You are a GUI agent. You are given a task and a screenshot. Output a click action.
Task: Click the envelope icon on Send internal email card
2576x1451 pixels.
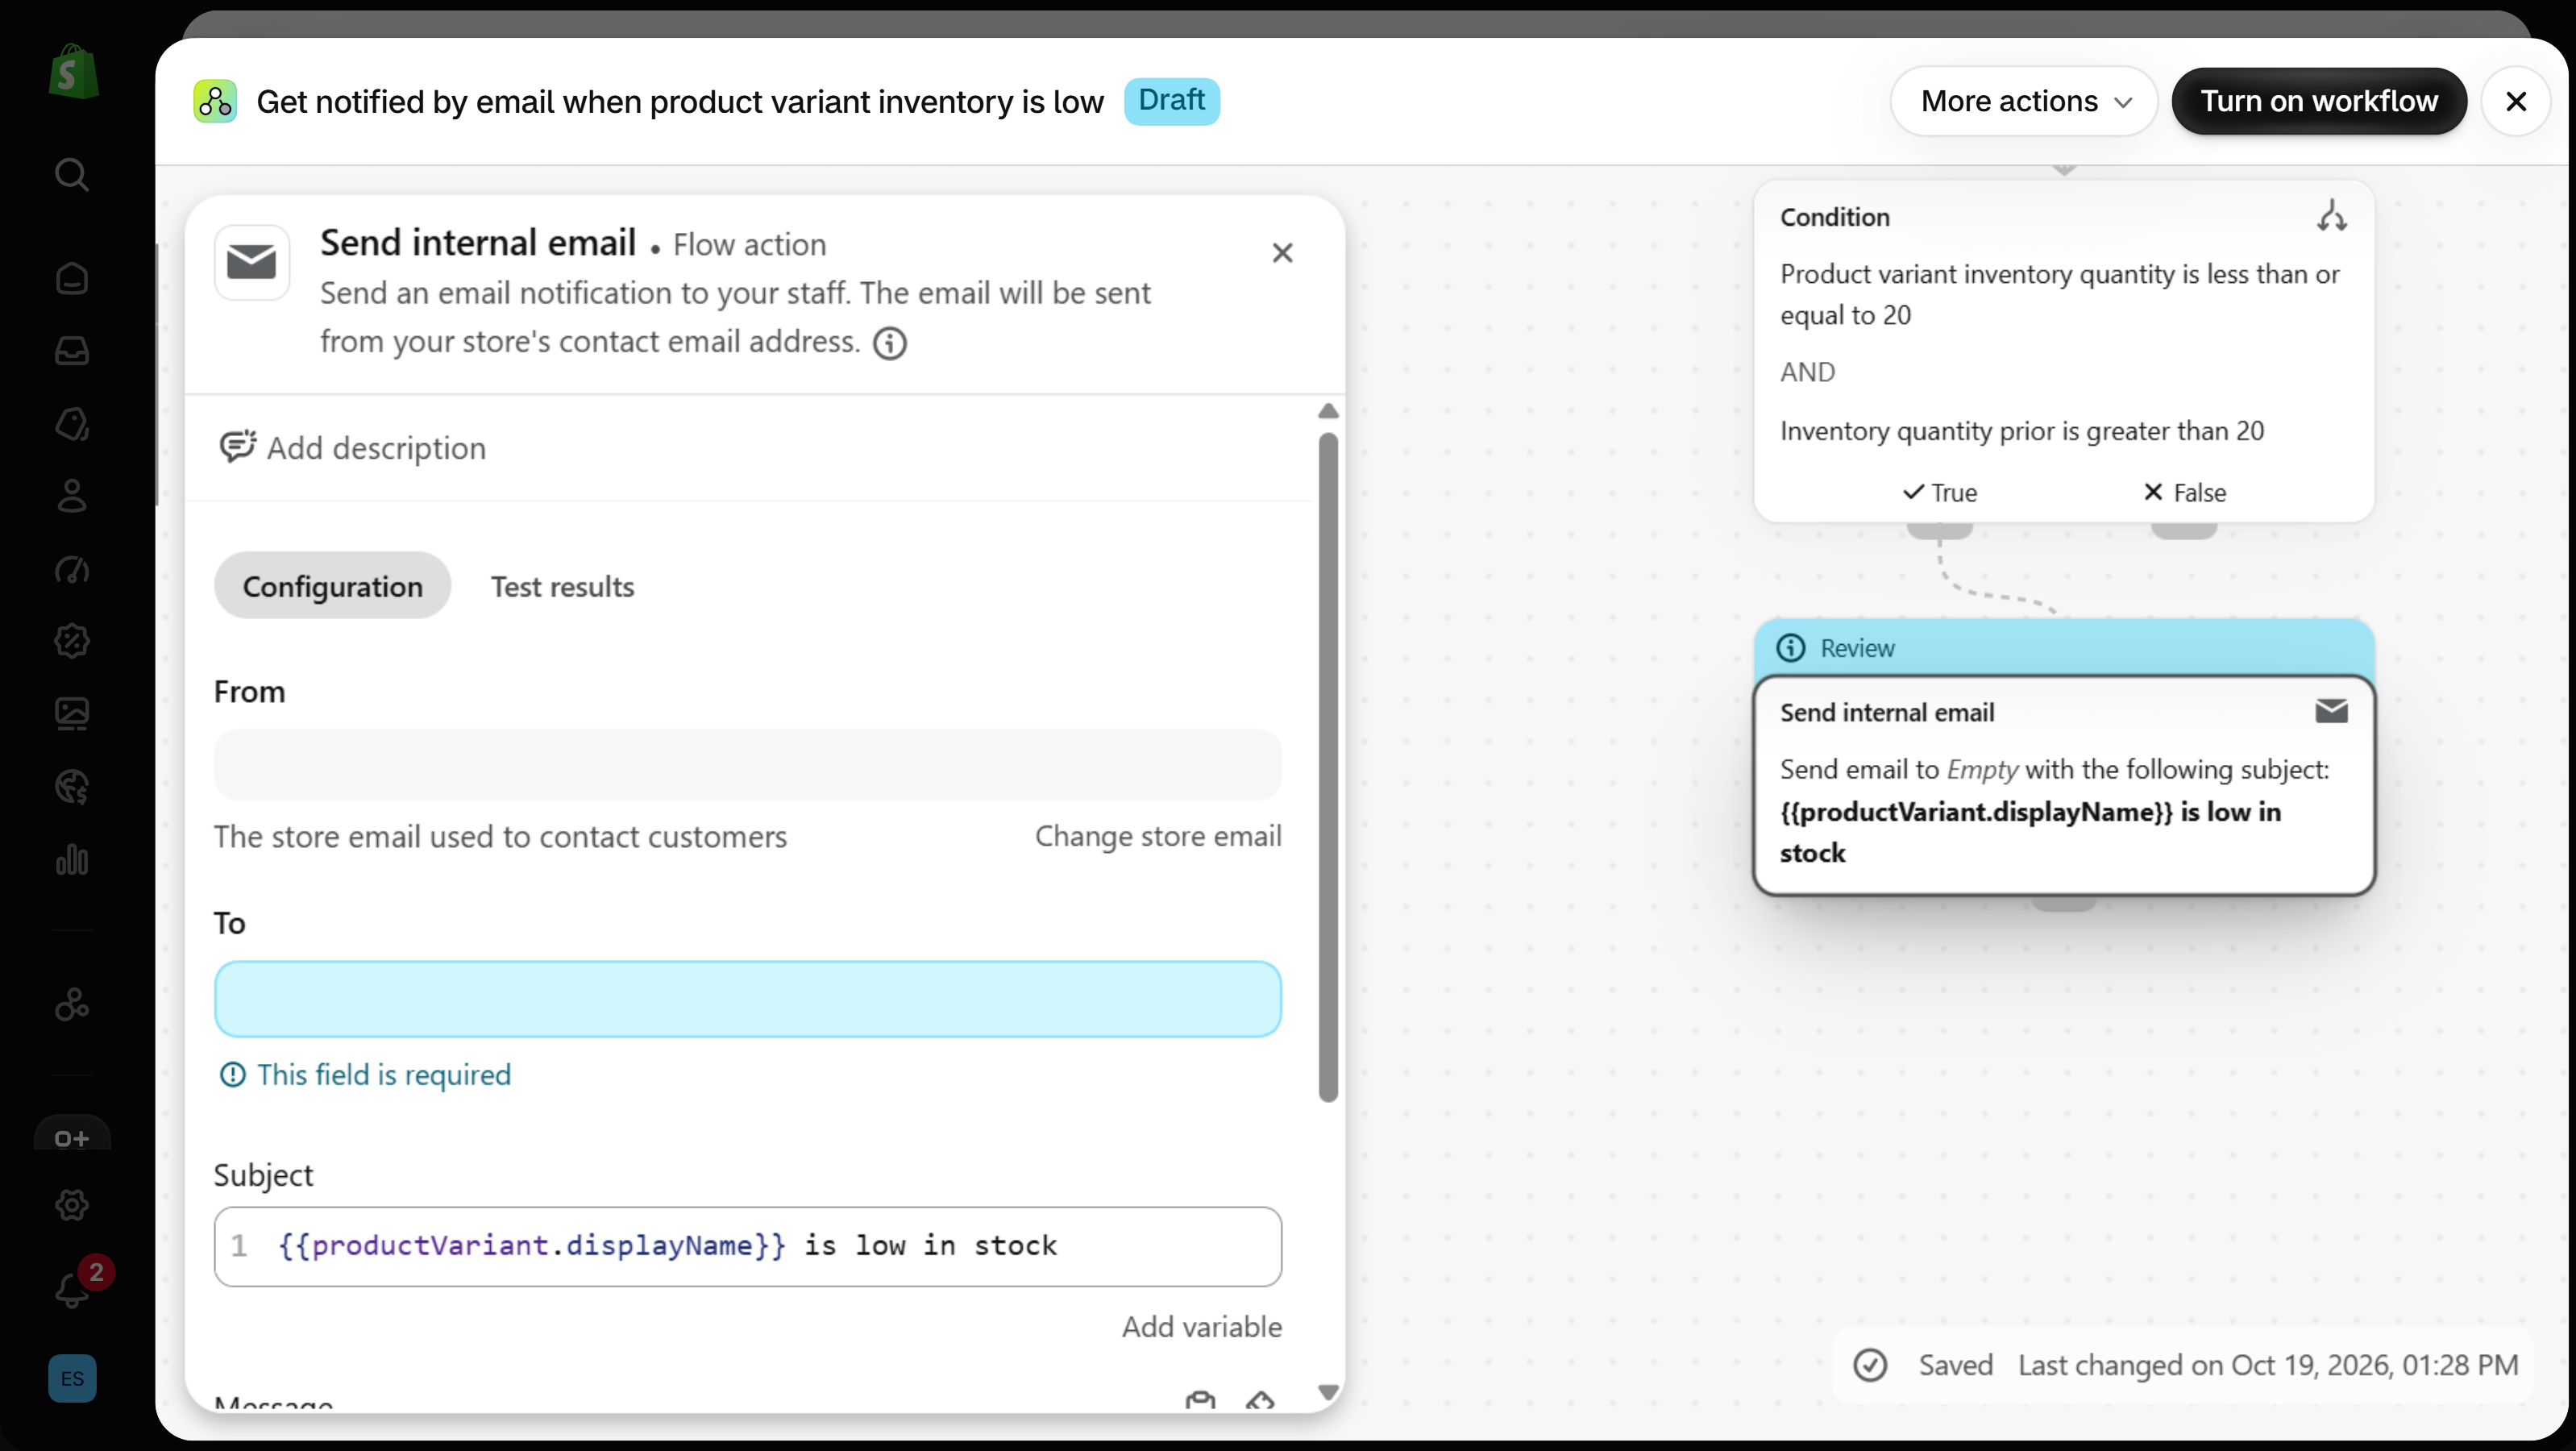click(x=2331, y=711)
